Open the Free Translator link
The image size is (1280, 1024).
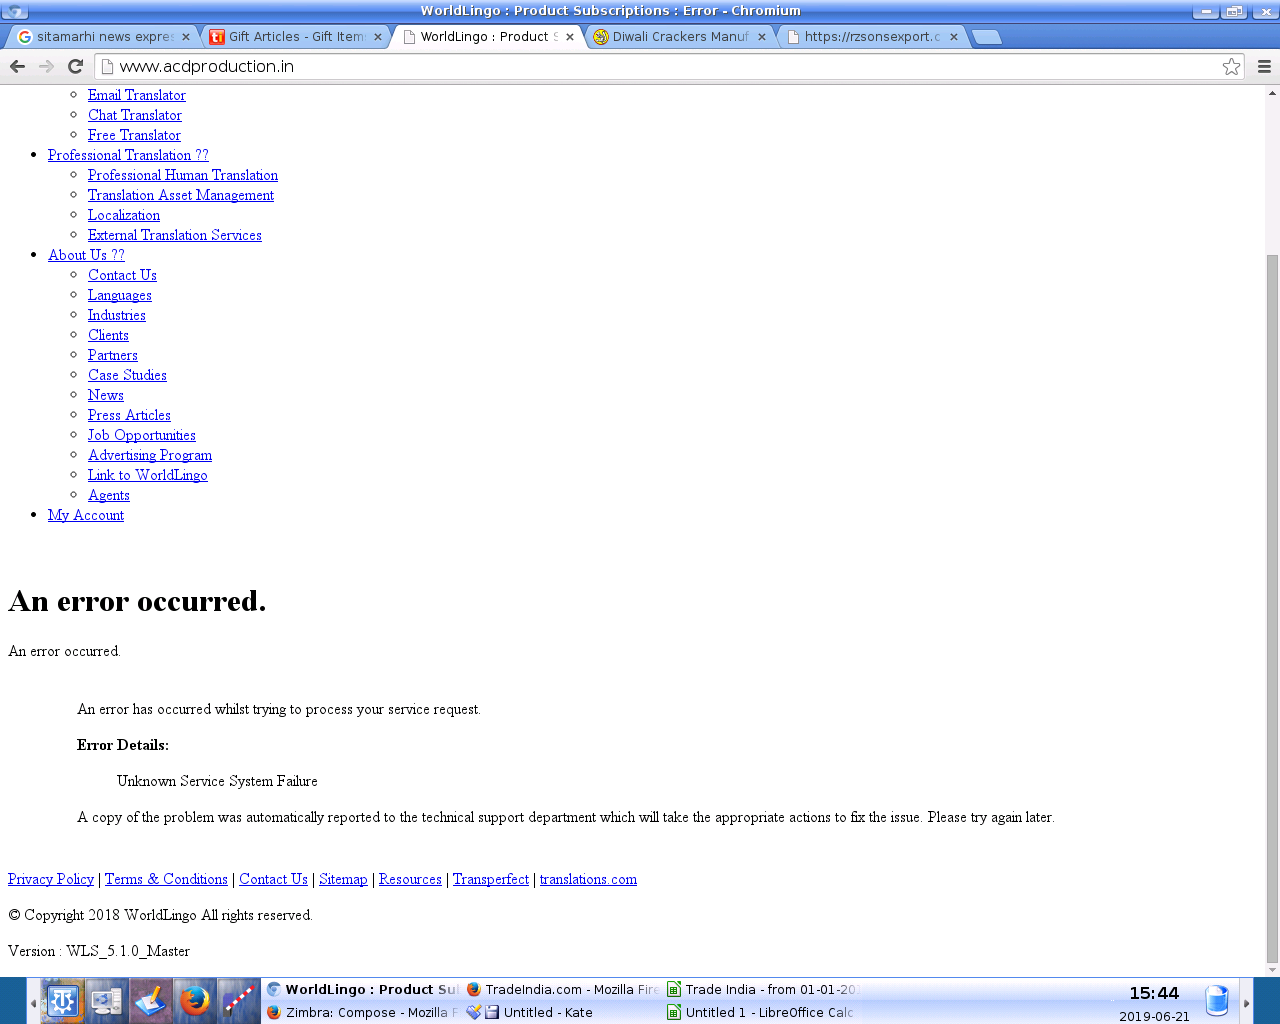(134, 135)
